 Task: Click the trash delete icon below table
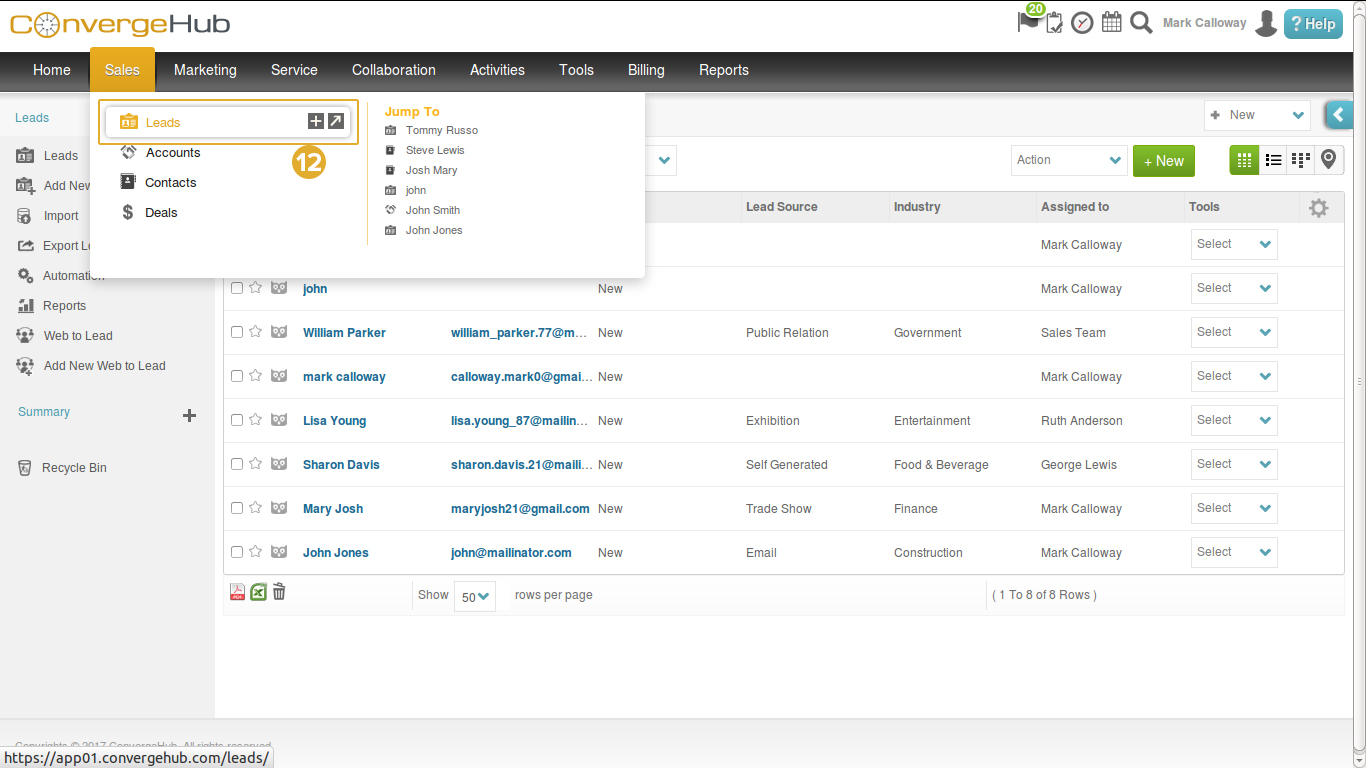point(279,592)
